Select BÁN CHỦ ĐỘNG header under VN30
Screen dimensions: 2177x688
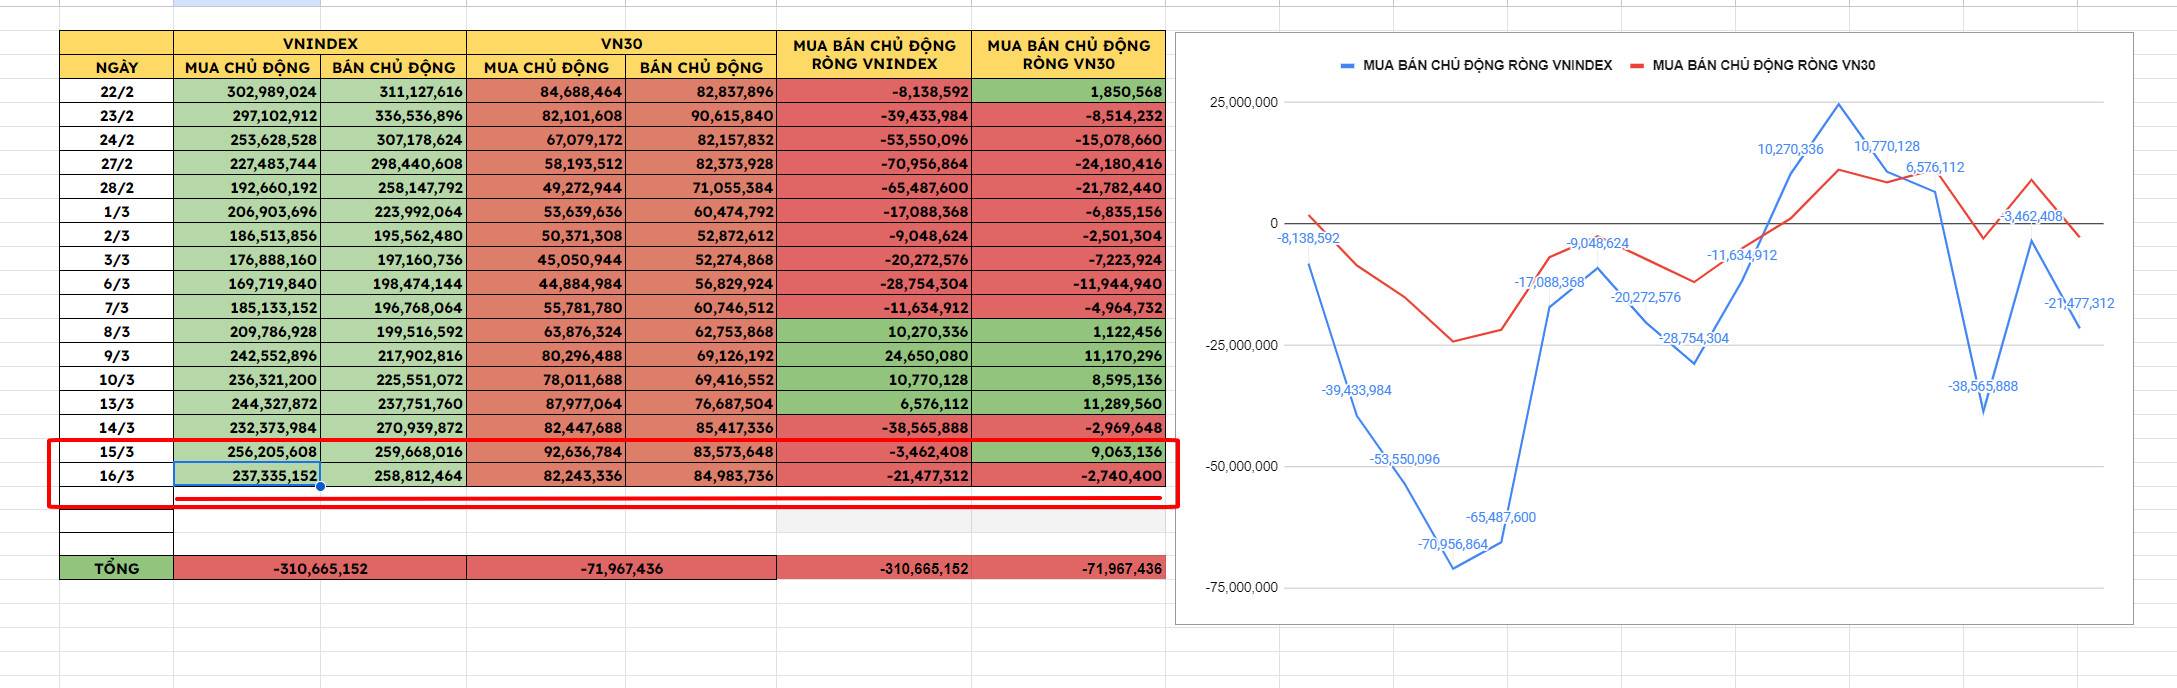701,67
